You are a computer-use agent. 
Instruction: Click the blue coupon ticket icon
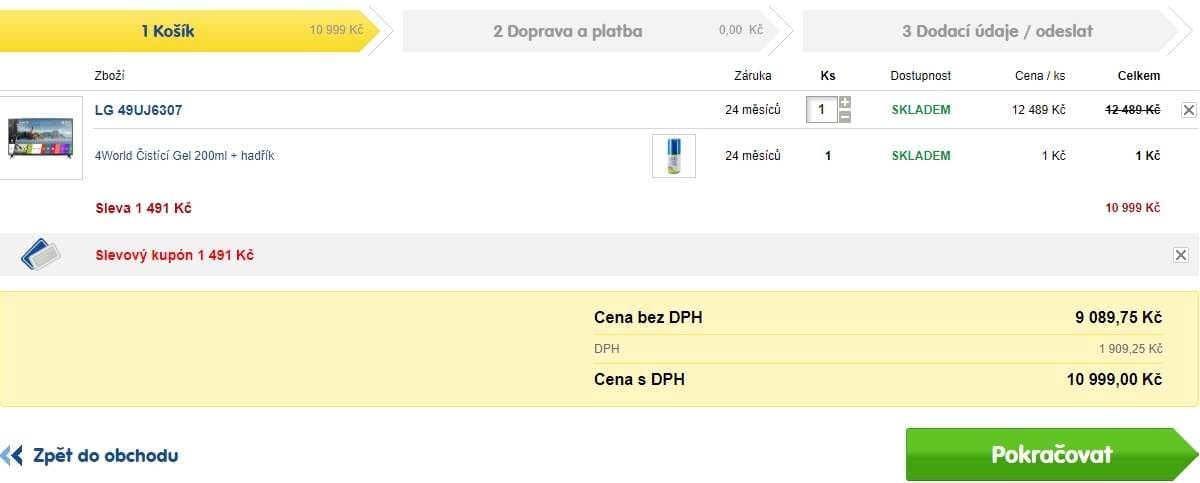click(x=41, y=255)
